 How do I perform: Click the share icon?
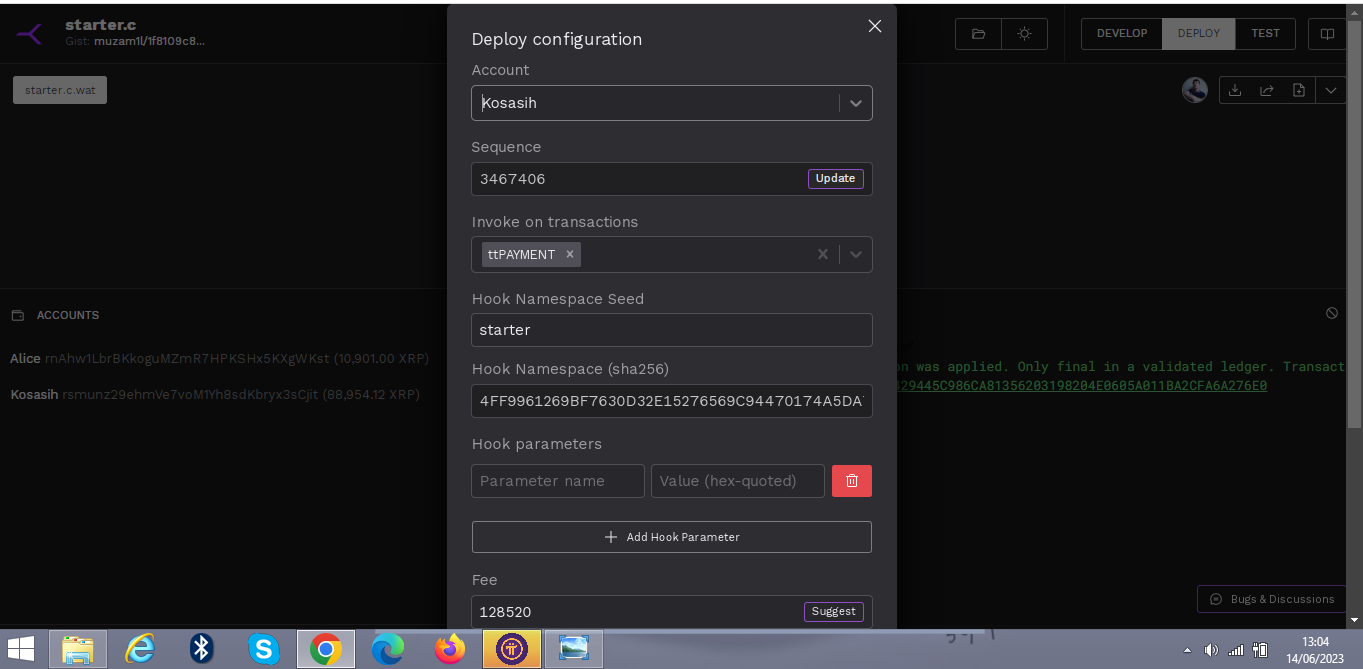(x=1267, y=90)
